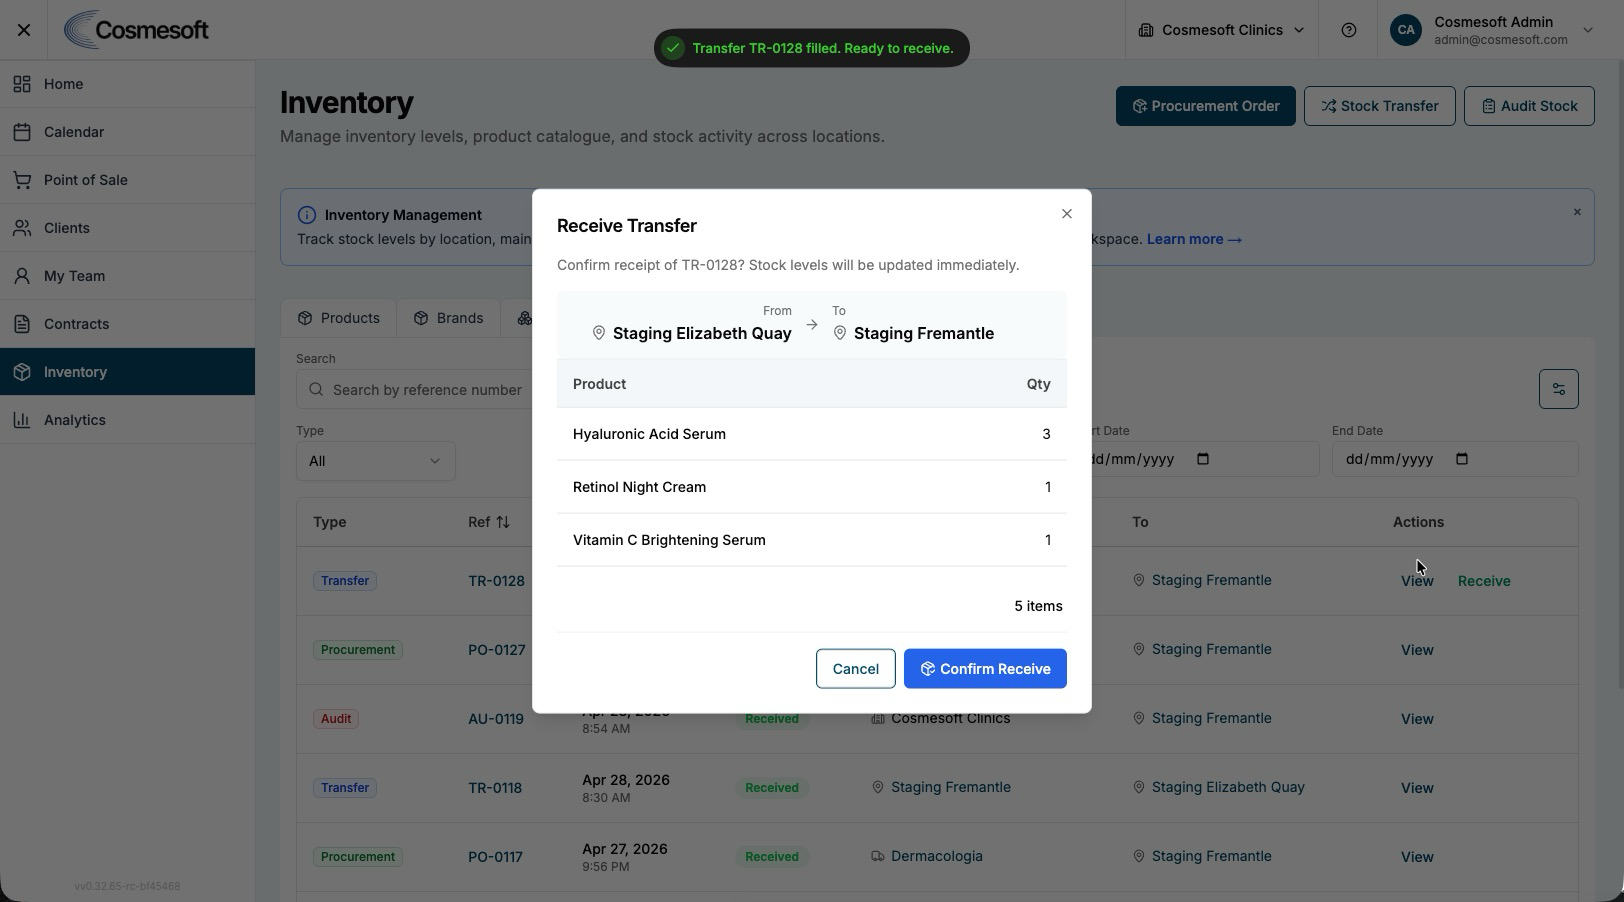
Task: Start a Stock Transfer
Action: coord(1379,106)
